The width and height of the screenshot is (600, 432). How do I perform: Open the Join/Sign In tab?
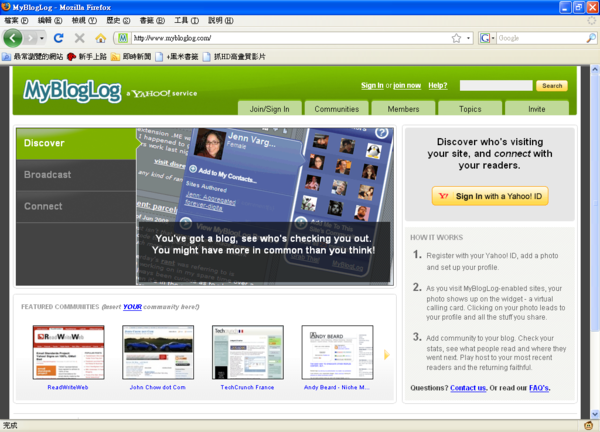tap(269, 109)
